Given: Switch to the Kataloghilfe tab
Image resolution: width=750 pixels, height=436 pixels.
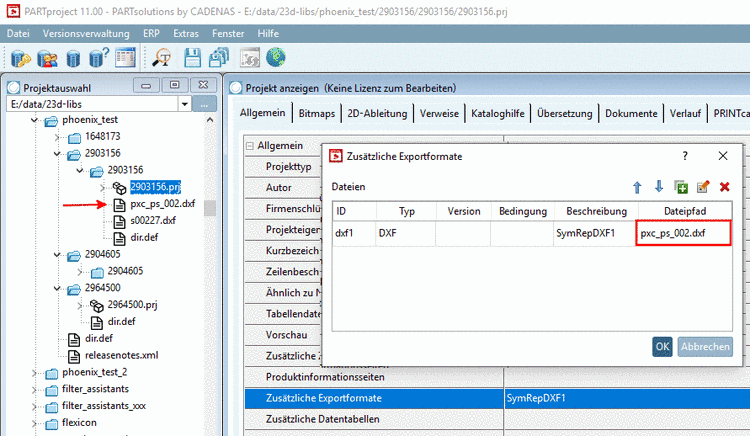Looking at the screenshot, I should [498, 114].
